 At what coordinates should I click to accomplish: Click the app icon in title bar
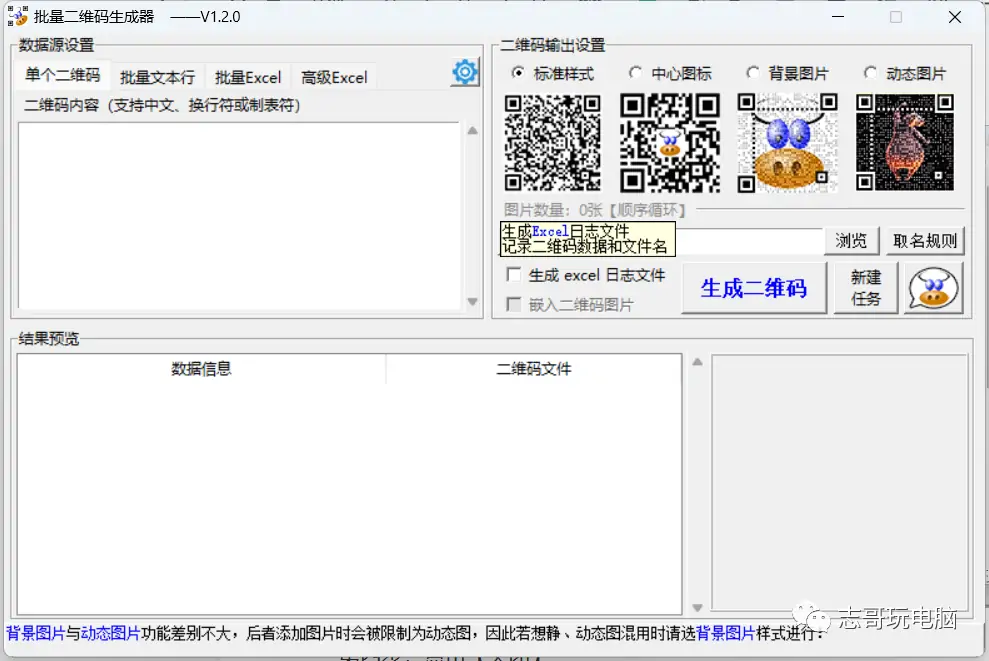pos(17,17)
